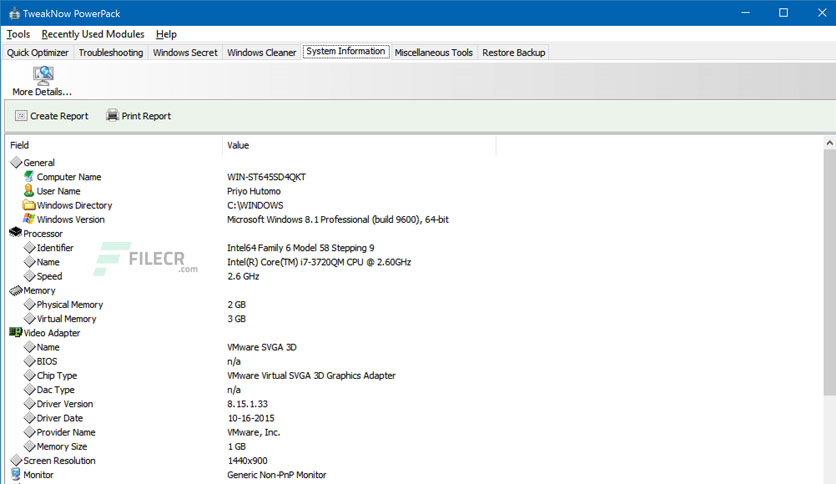Image resolution: width=836 pixels, height=484 pixels.
Task: Select the Computer Name row label
Action: tap(69, 177)
